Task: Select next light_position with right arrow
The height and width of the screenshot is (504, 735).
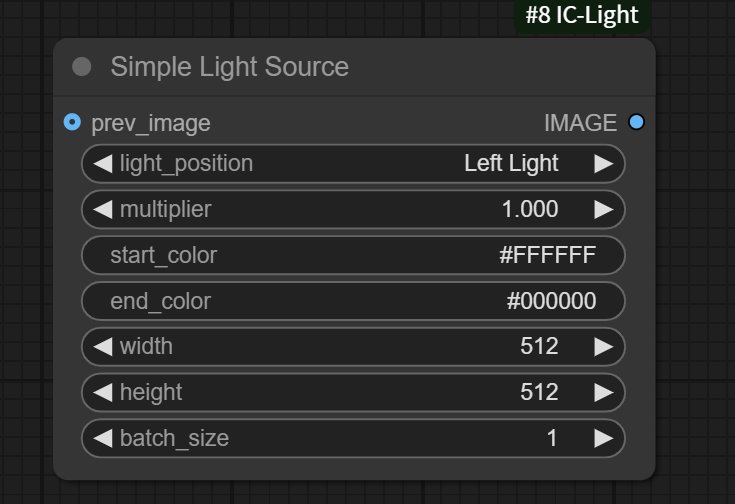Action: point(603,163)
